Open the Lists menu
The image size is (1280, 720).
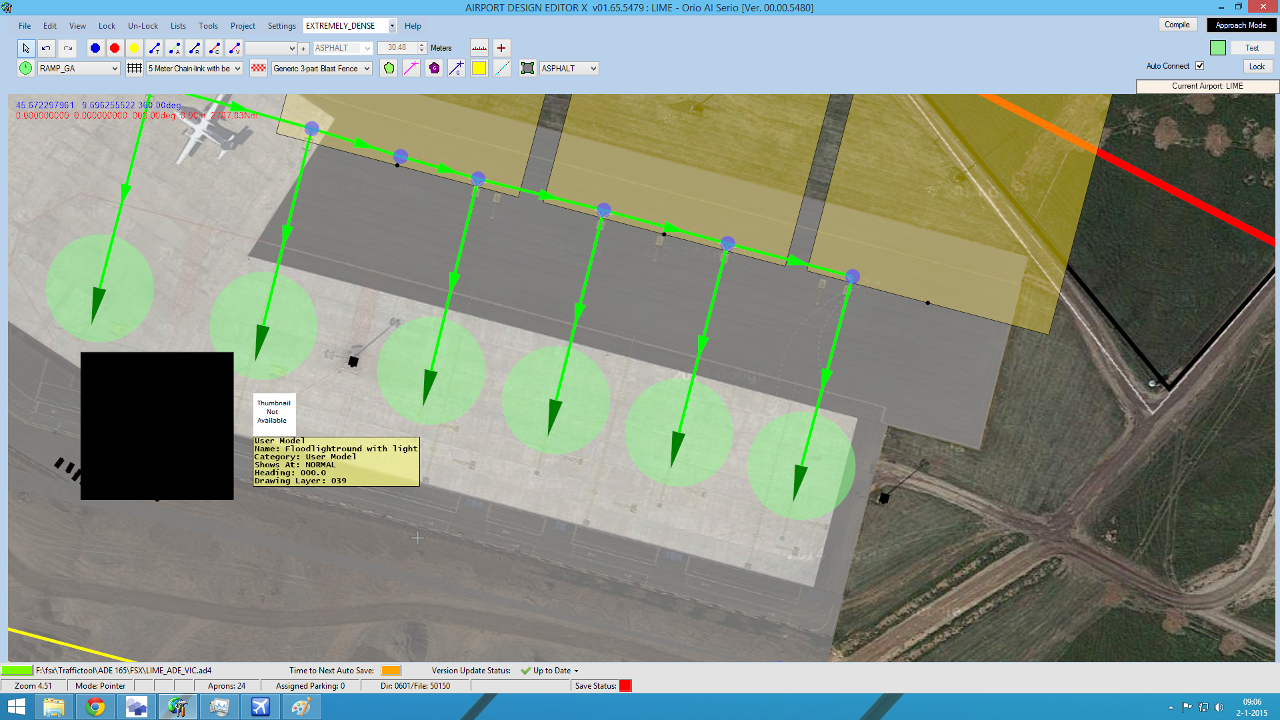tap(178, 26)
